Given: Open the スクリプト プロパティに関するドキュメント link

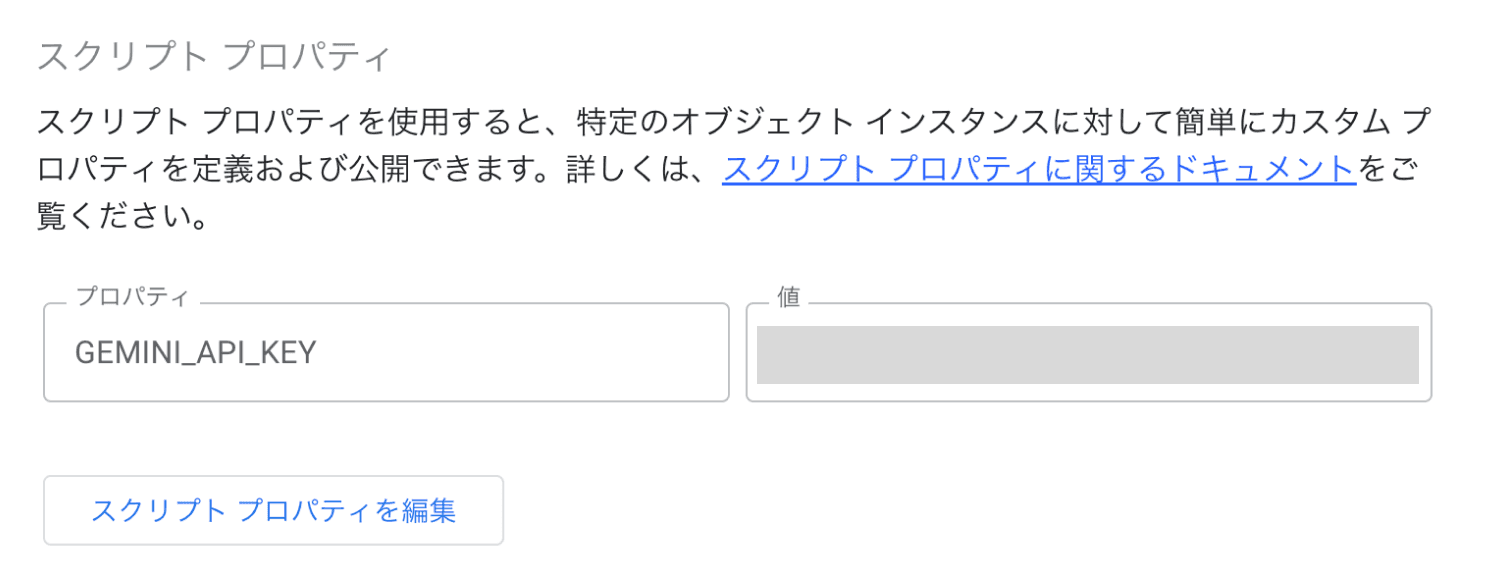Looking at the screenshot, I should point(1038,170).
